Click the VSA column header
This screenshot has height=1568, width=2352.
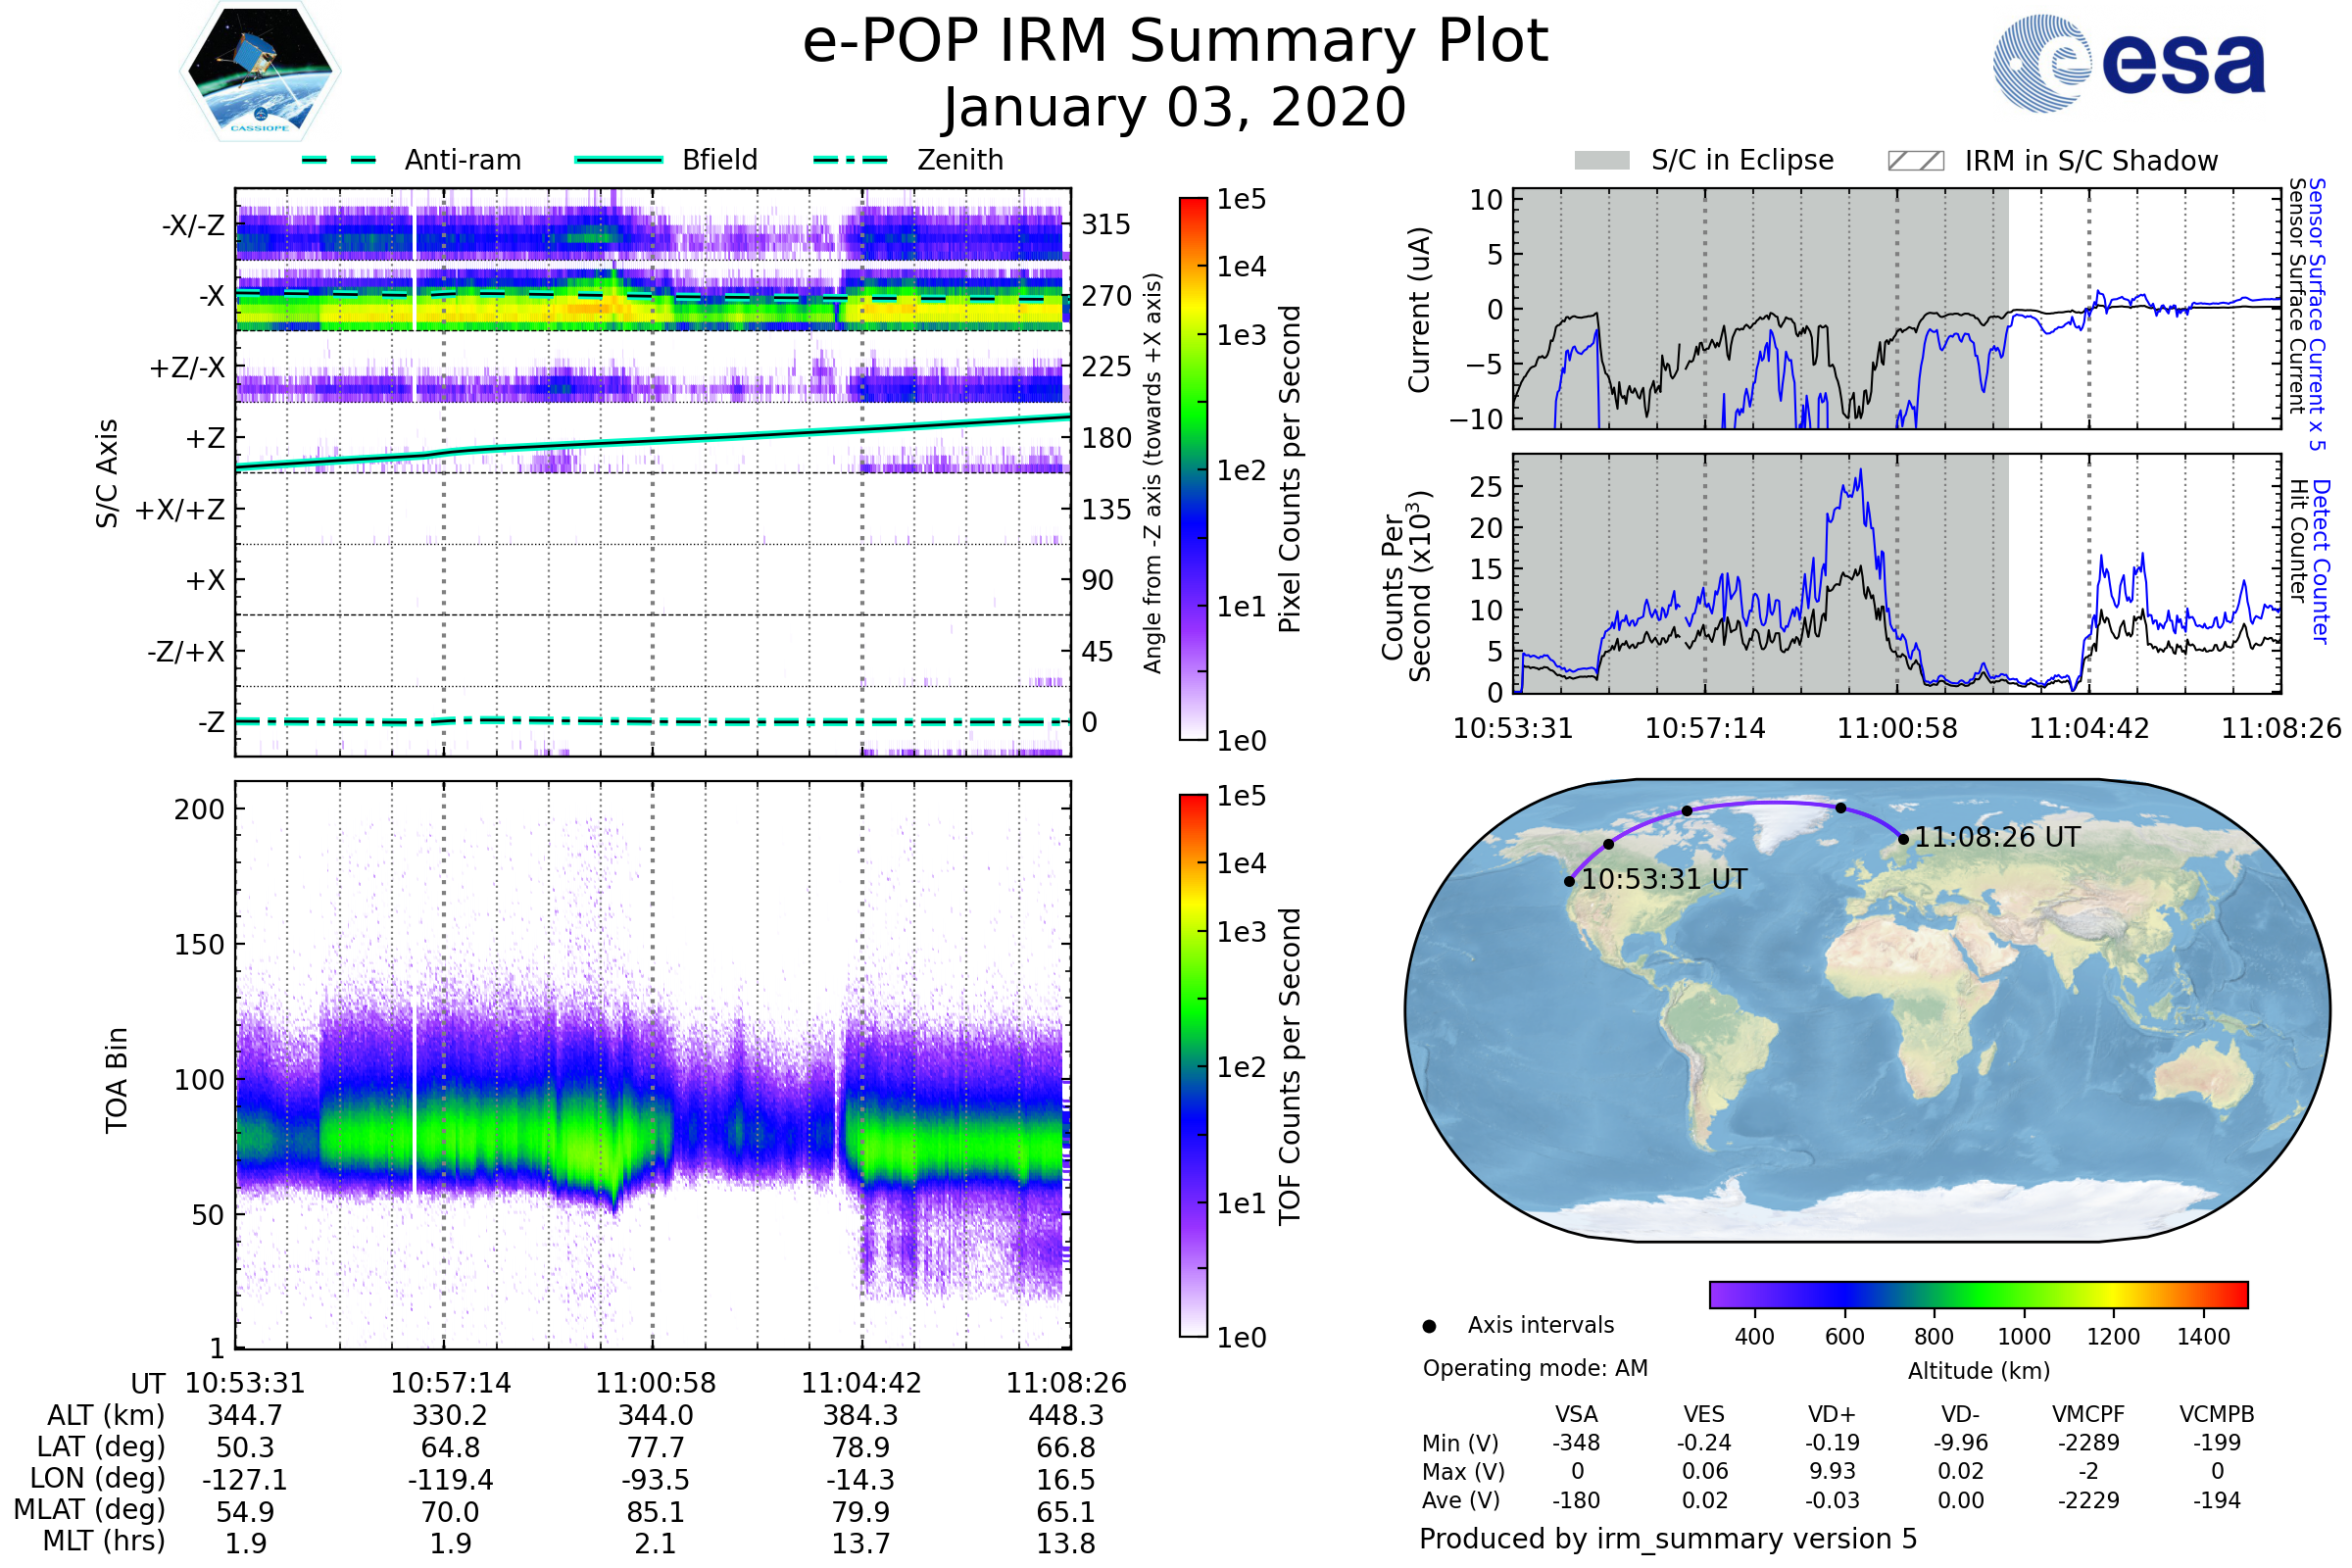click(1576, 1414)
